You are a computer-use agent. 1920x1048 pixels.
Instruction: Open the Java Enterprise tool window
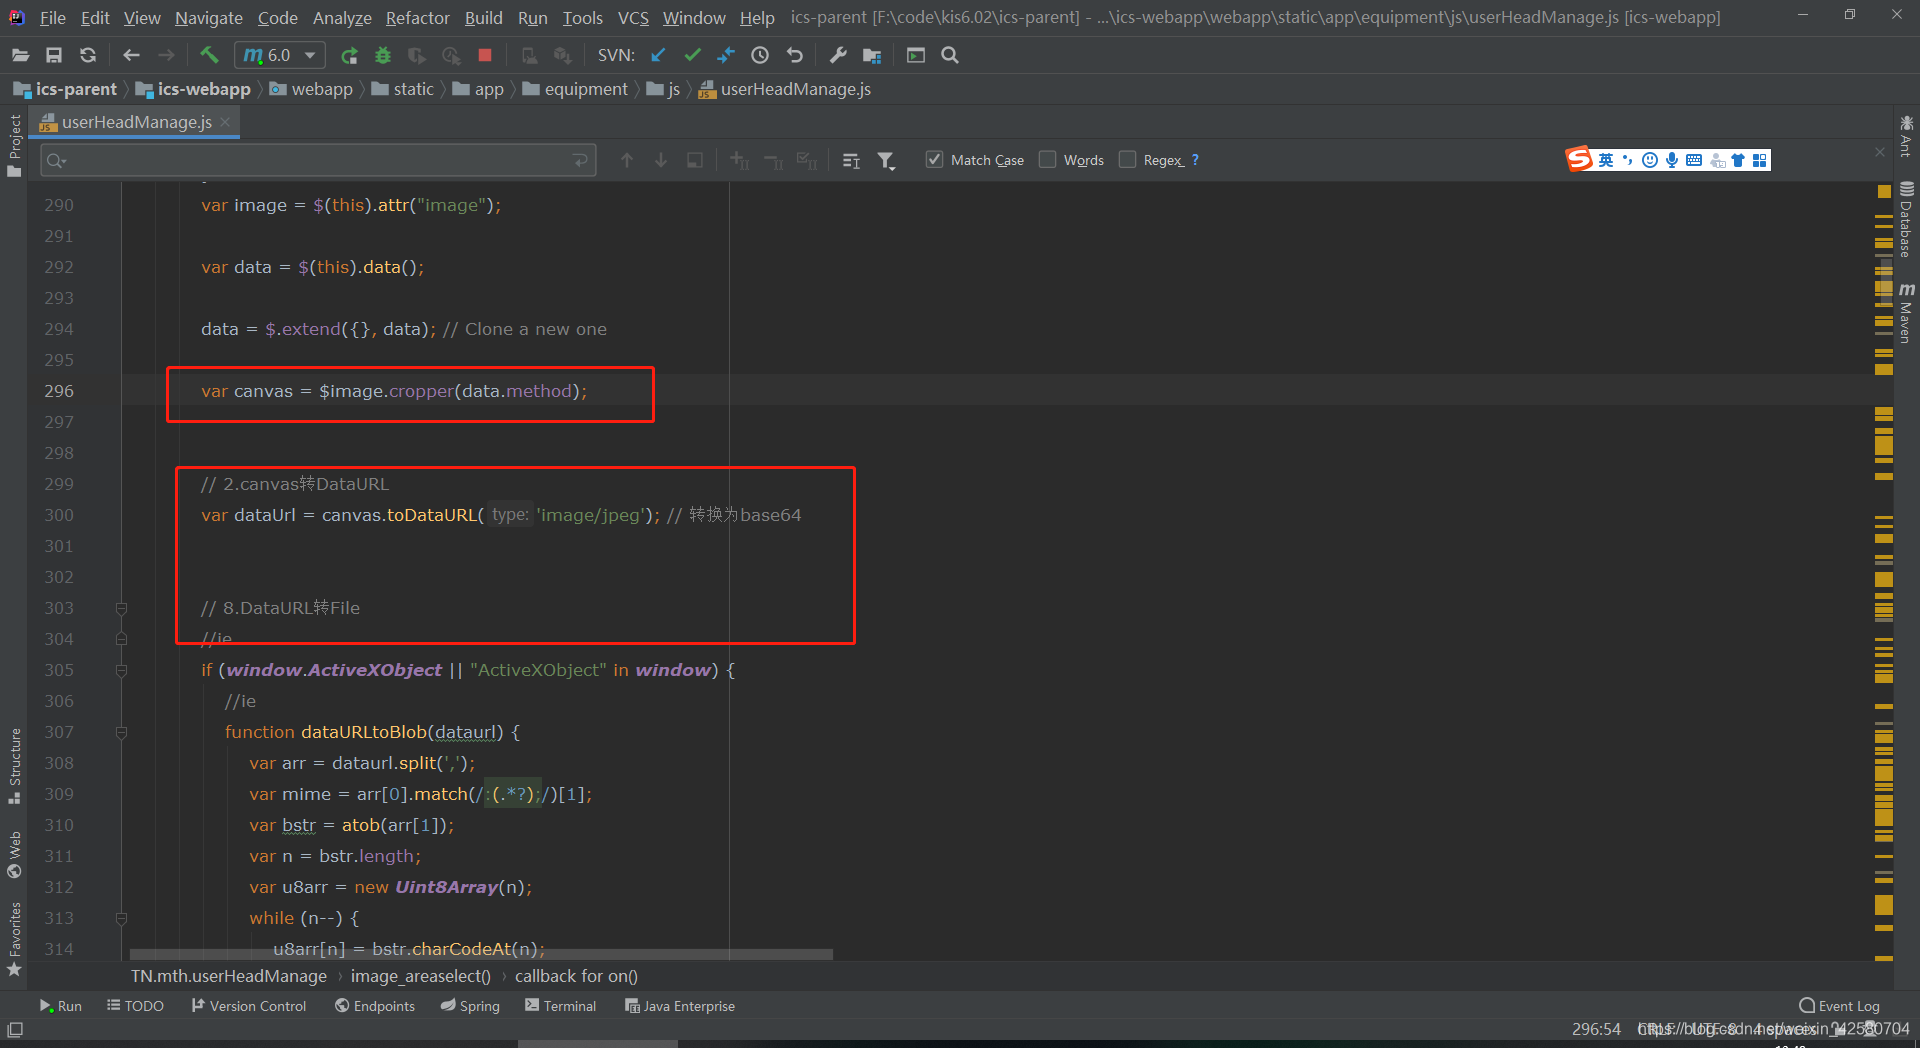[680, 1006]
